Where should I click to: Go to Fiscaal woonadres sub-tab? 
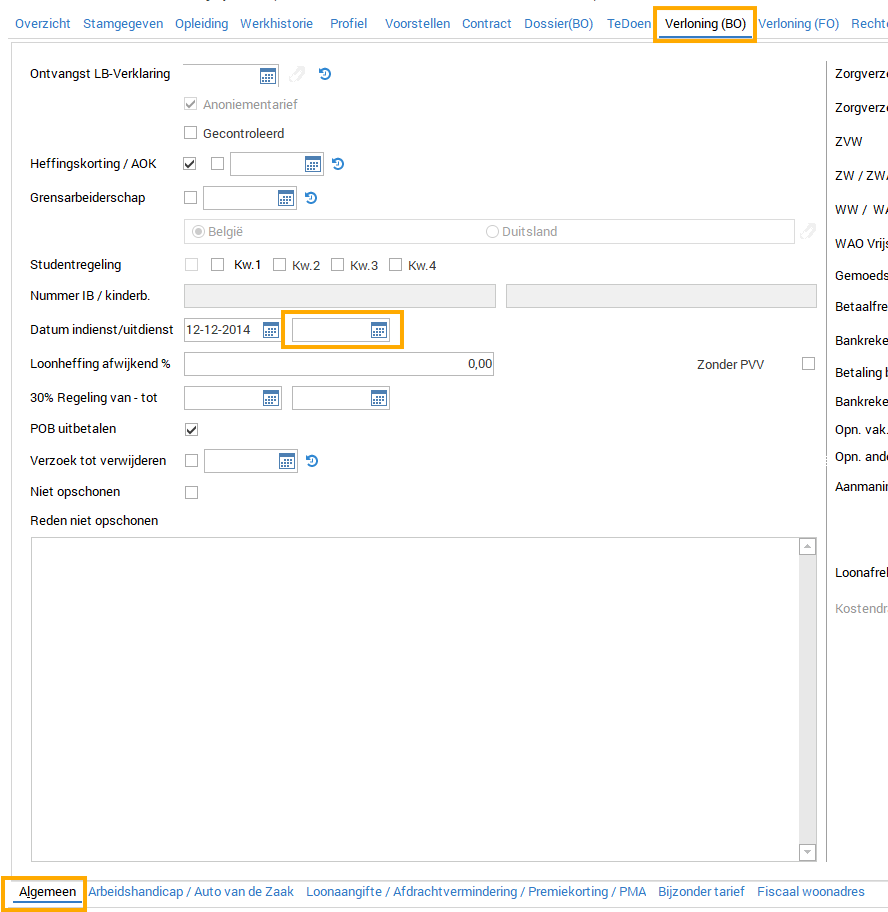[x=810, y=891]
